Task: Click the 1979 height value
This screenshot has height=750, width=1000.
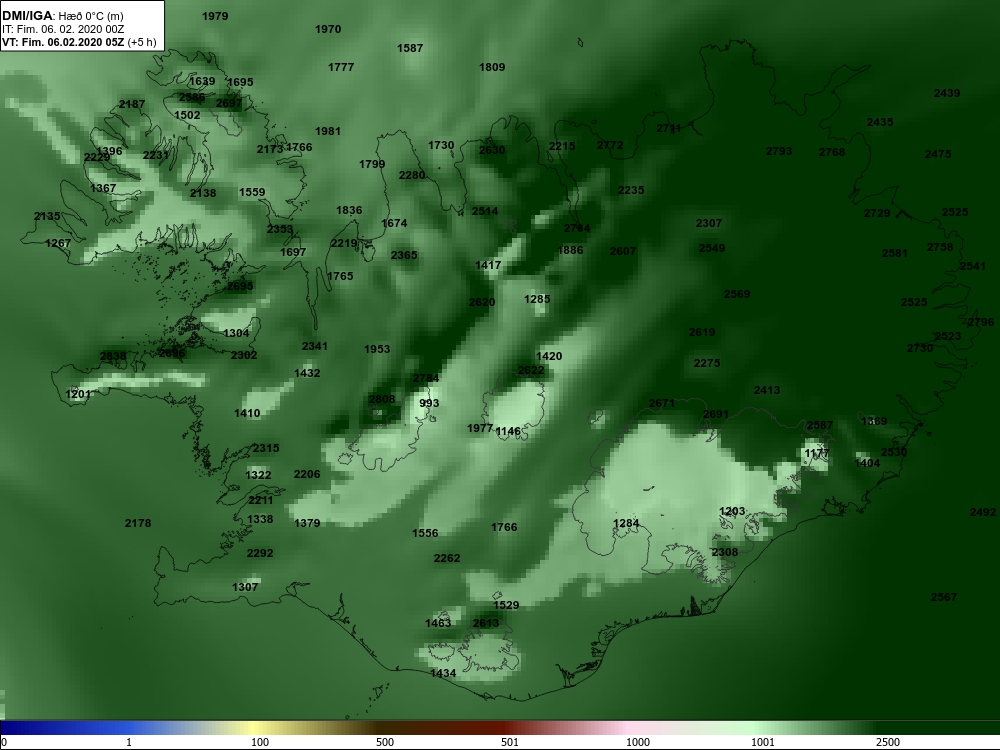Action: [x=215, y=16]
